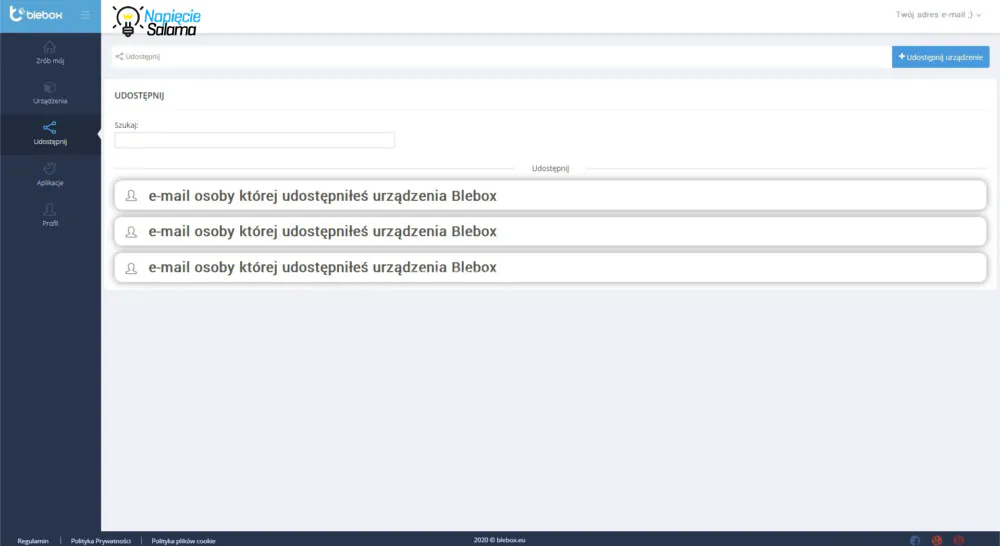Open the Polityka plików cookie link
The width and height of the screenshot is (1000, 546).
tap(184, 541)
